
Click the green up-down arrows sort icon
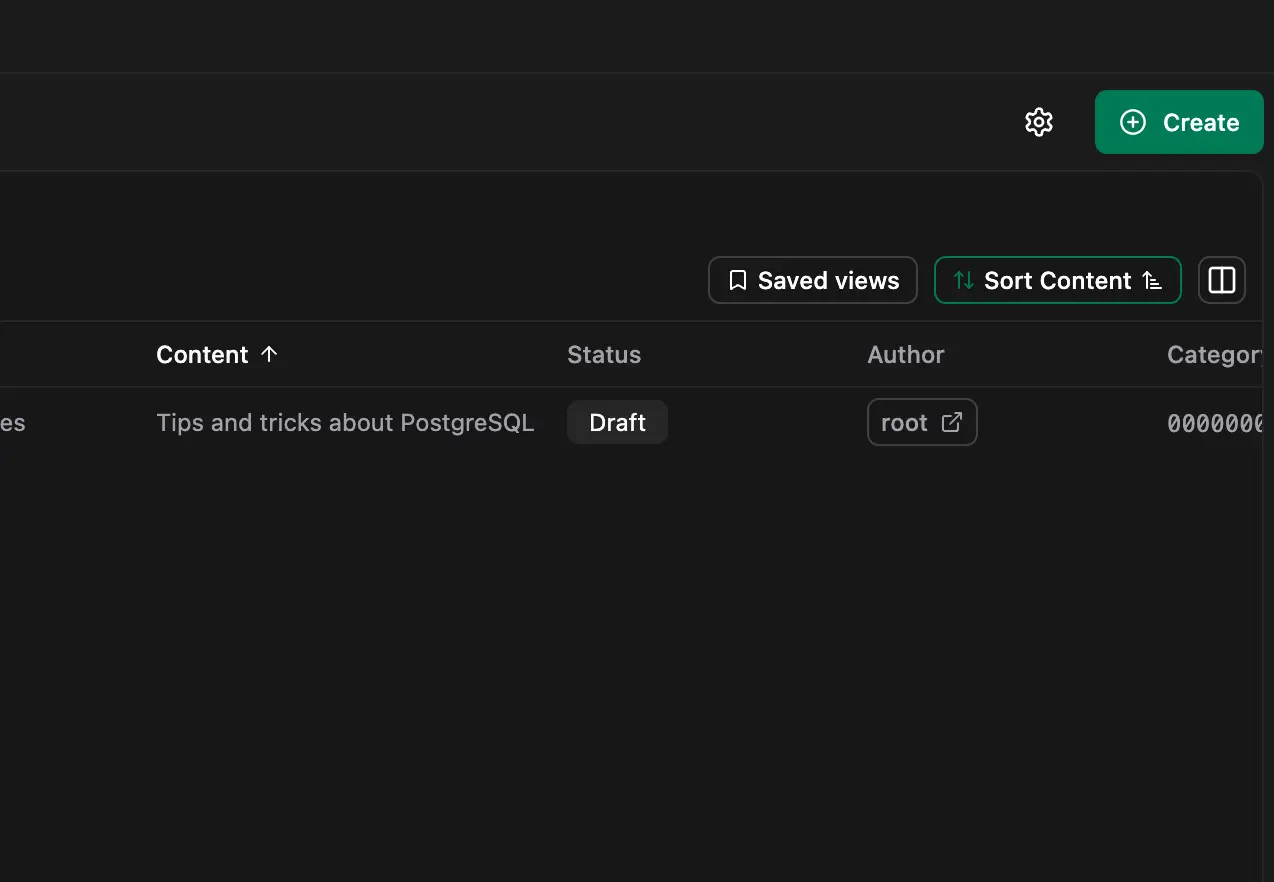click(963, 281)
